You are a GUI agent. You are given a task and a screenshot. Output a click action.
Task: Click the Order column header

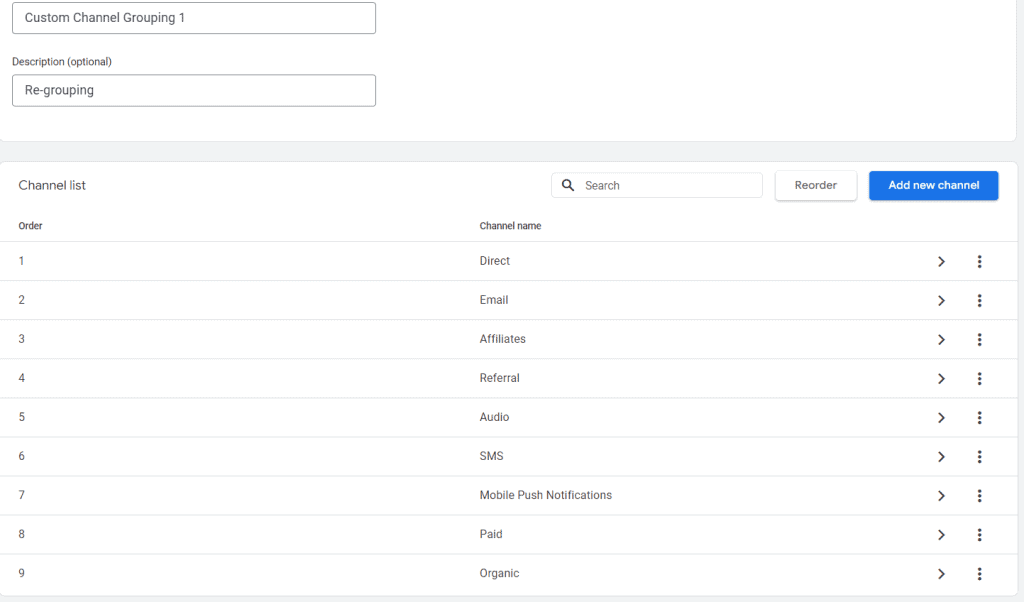[x=30, y=226]
